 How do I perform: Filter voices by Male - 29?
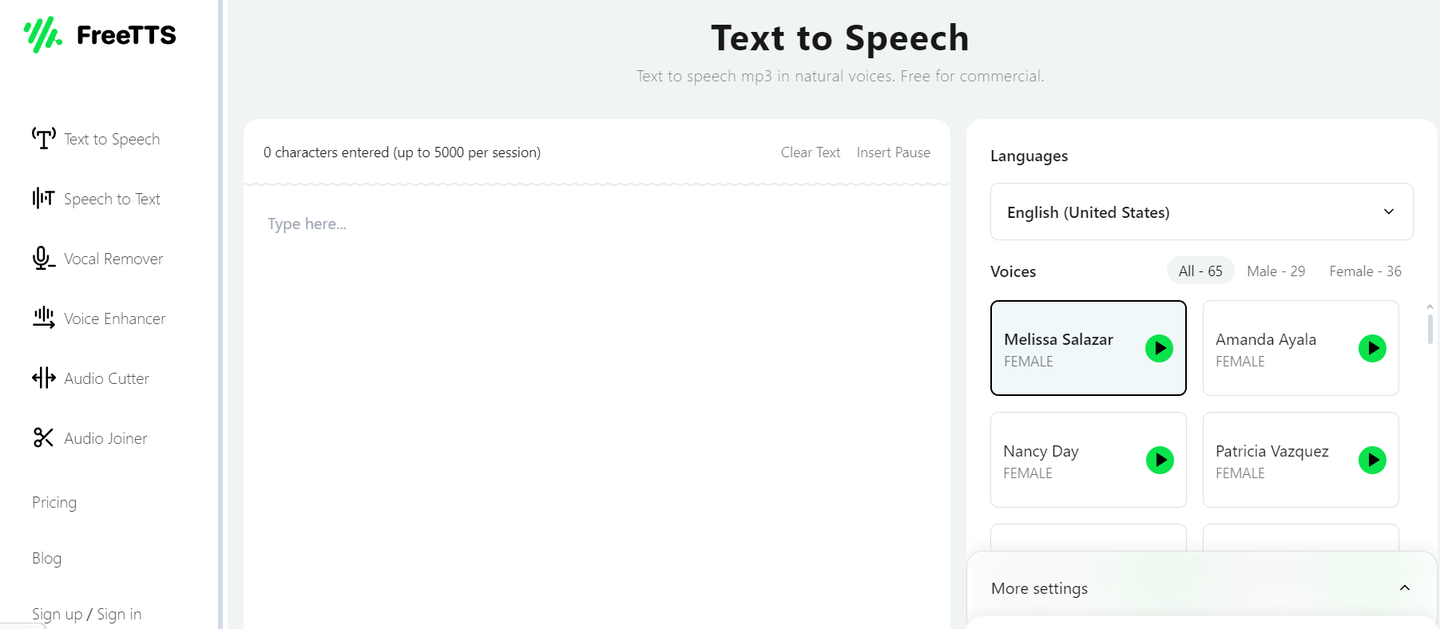(x=1276, y=271)
